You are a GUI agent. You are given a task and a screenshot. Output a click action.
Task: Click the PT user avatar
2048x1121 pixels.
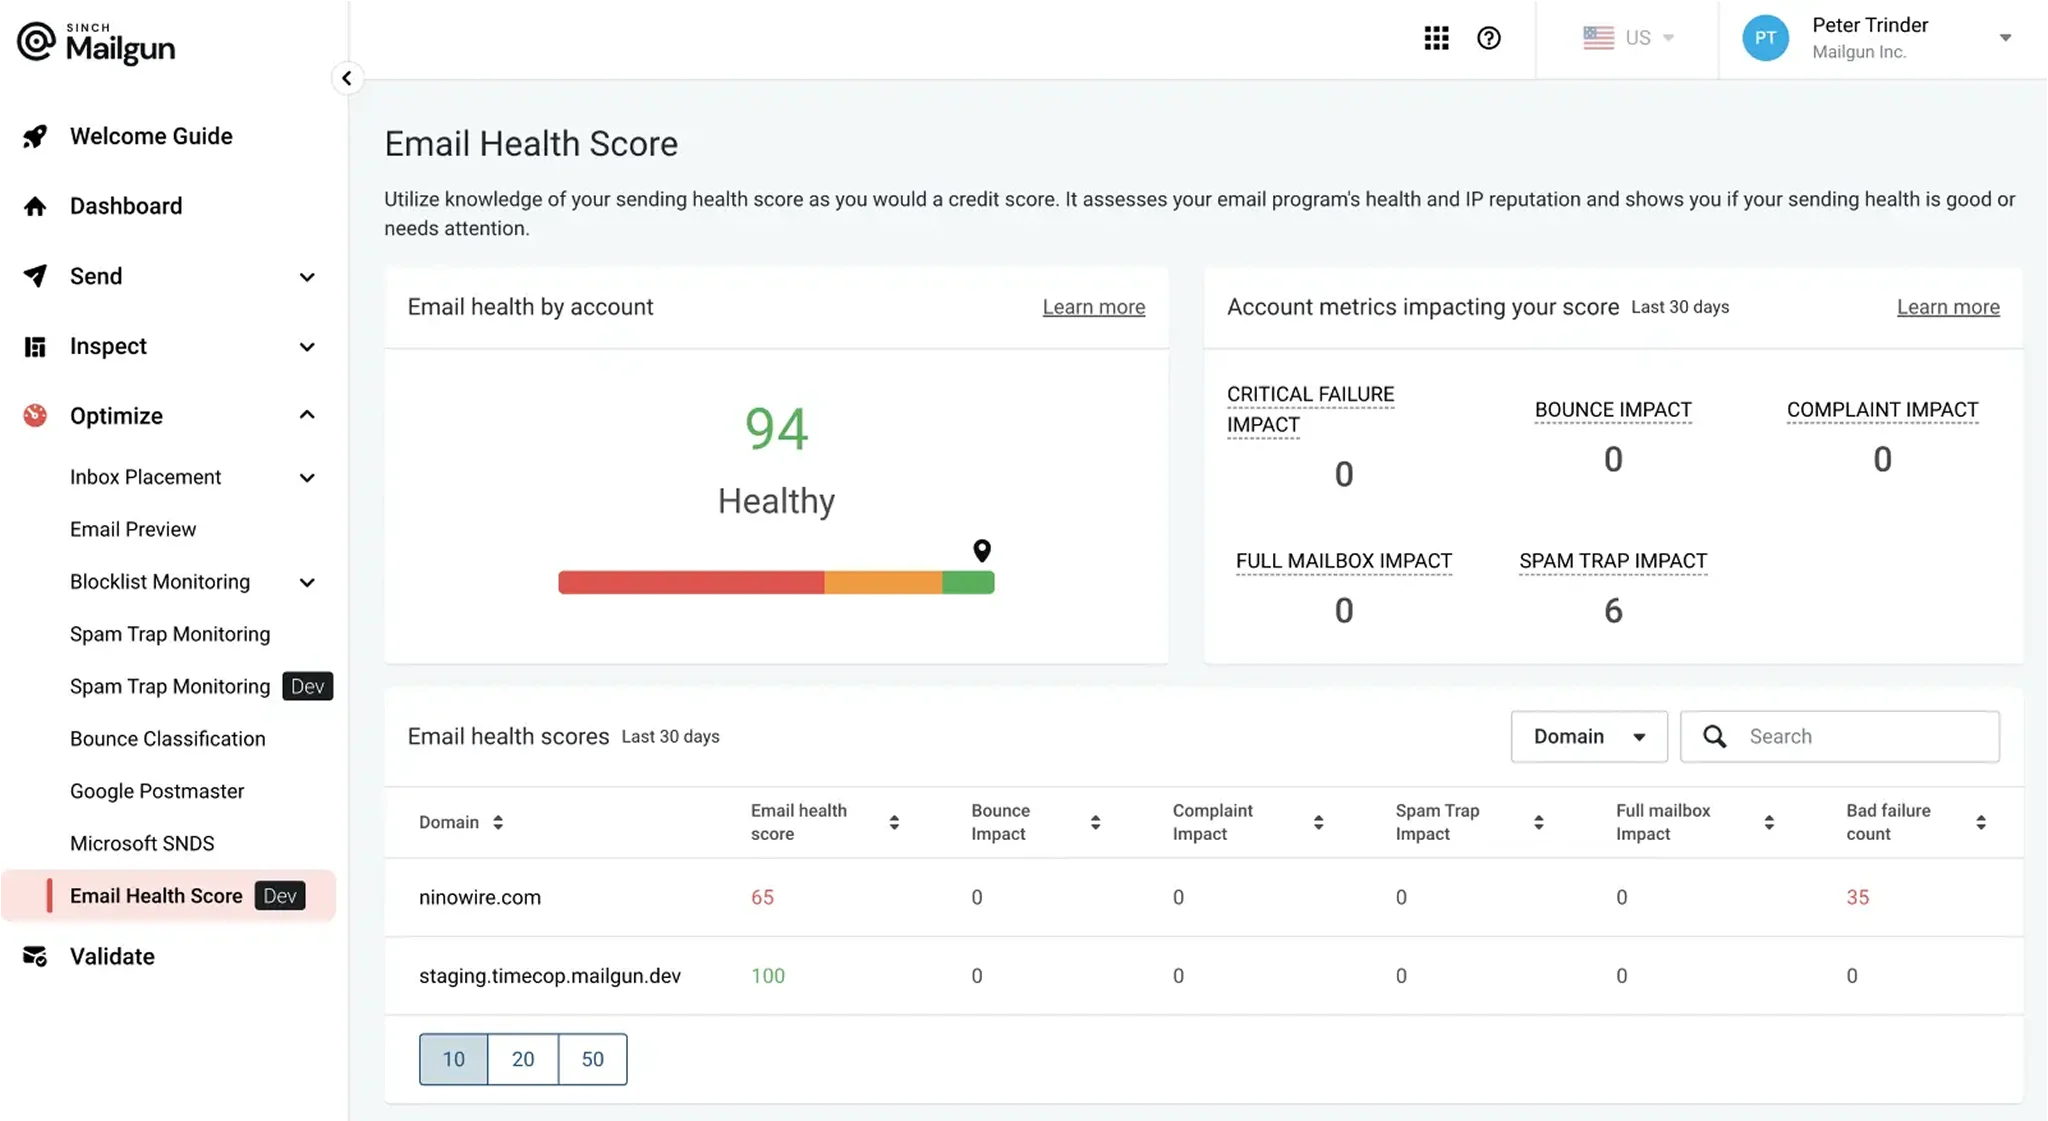pos(1765,38)
